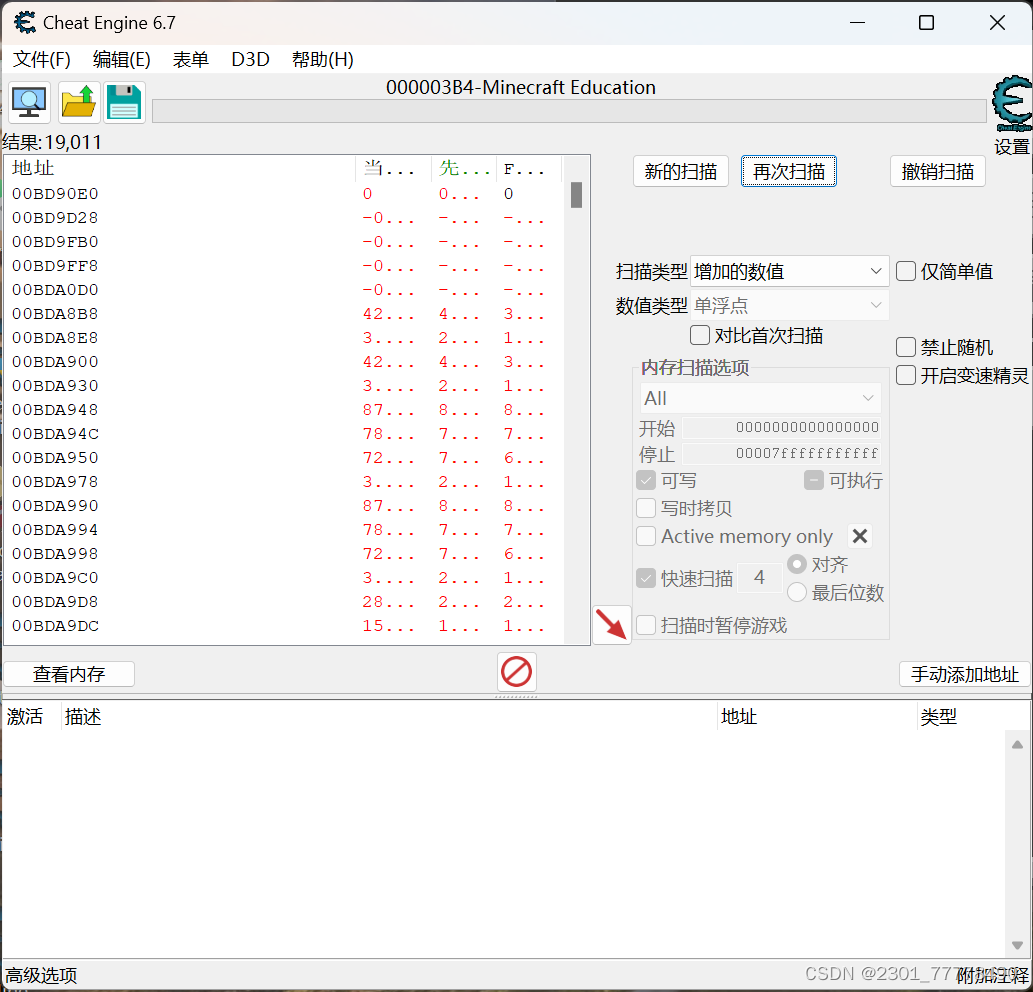
Task: Toggle 扫描时暂停游戏 checkbox
Action: 646,625
